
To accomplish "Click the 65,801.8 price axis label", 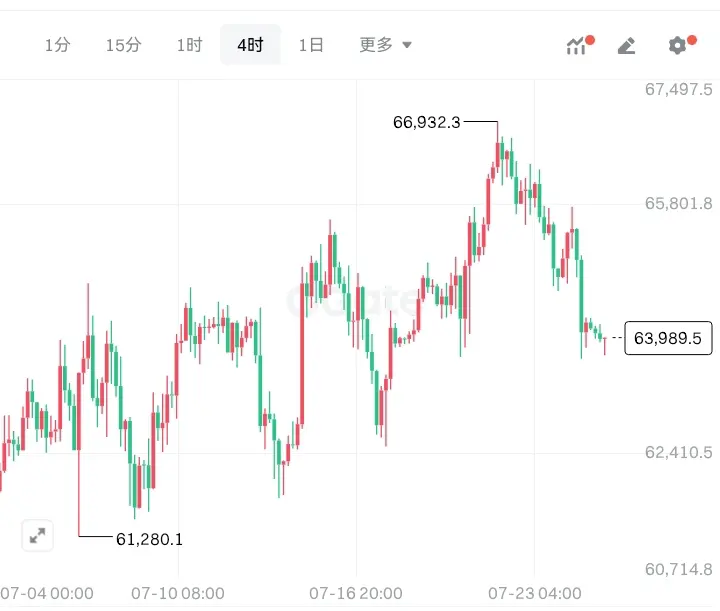I will point(679,203).
